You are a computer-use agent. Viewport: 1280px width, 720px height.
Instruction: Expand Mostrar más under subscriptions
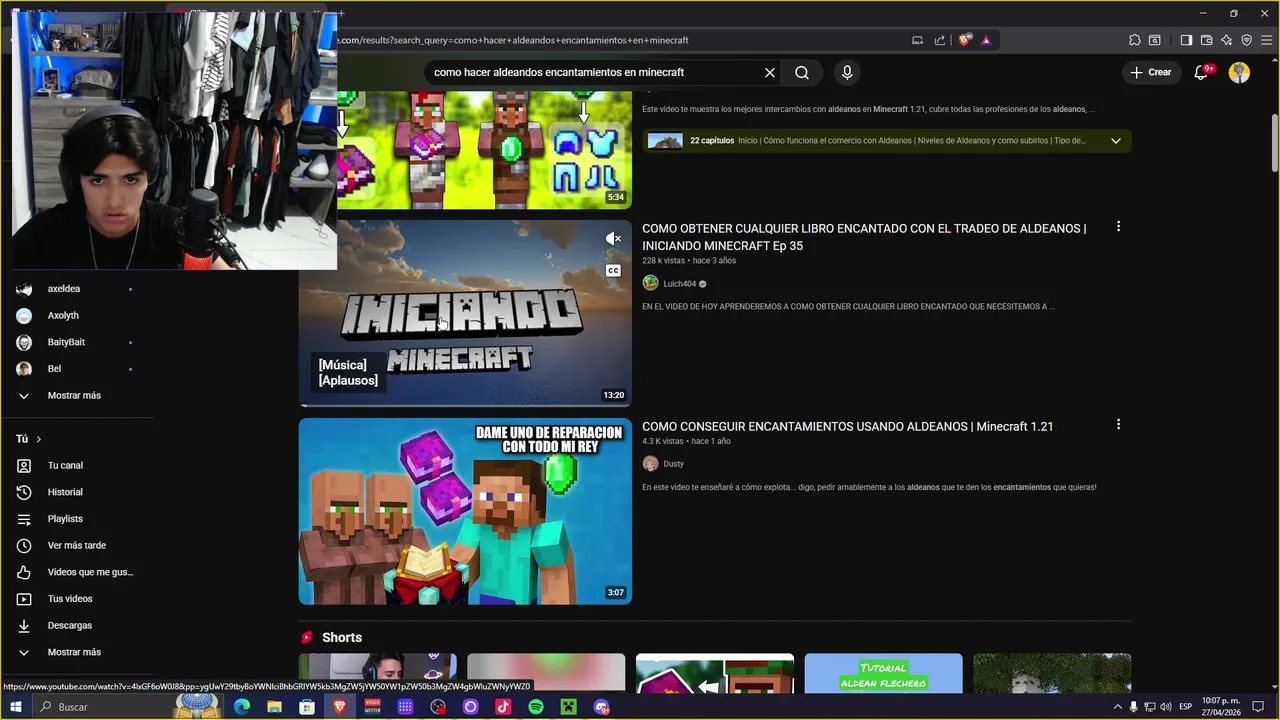click(x=76, y=395)
